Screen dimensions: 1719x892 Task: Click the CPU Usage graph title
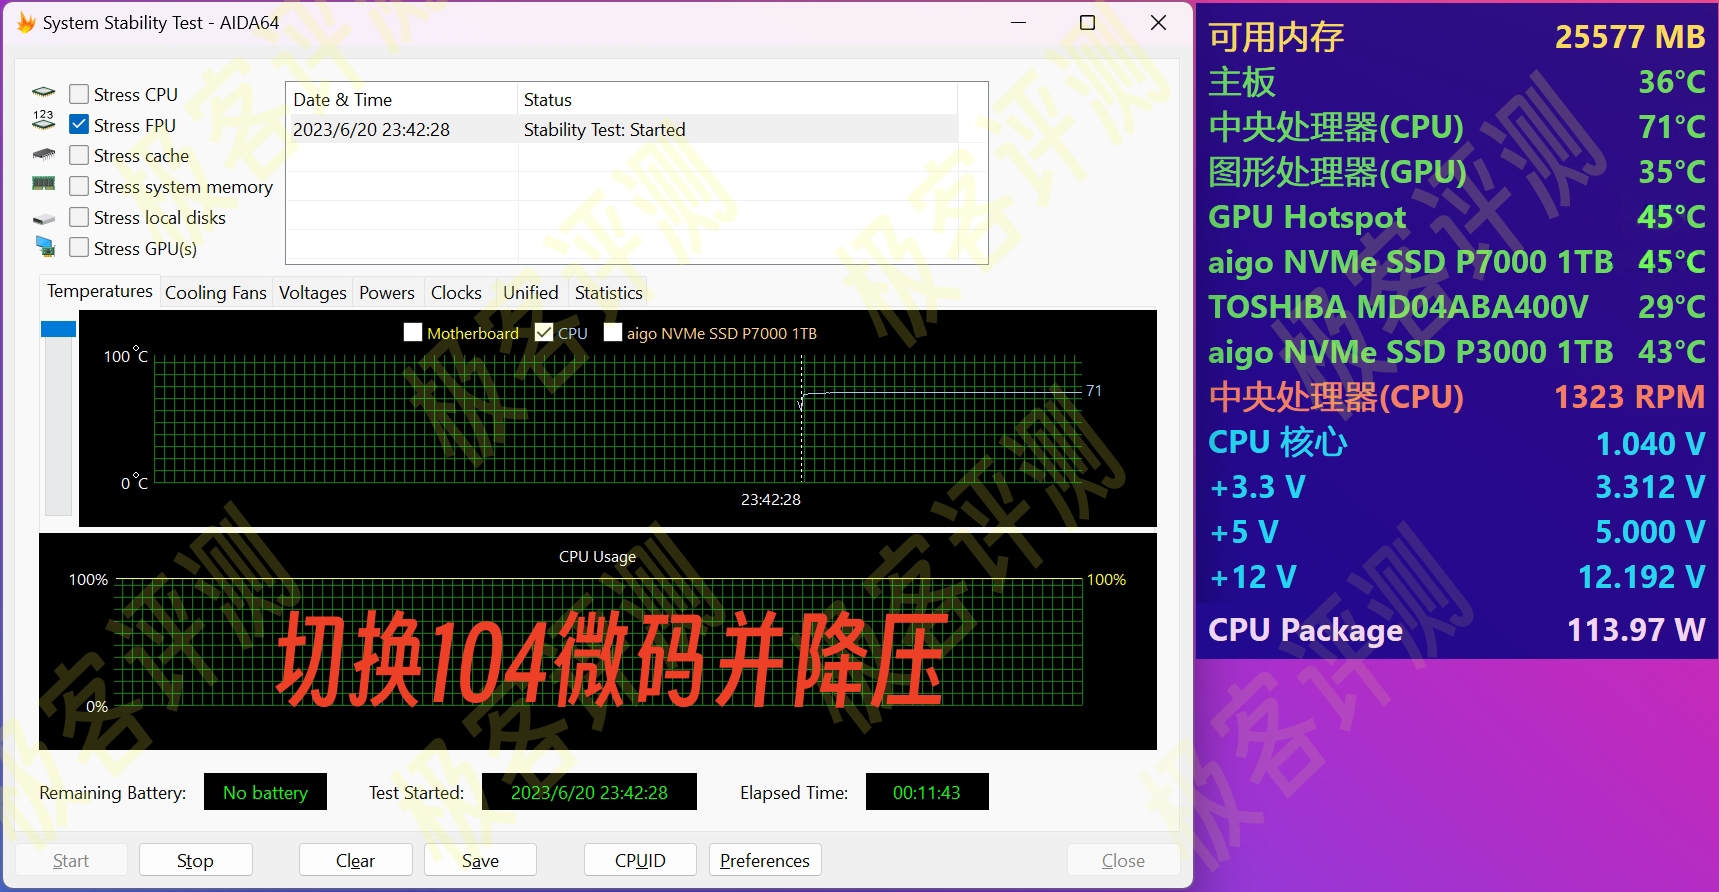tap(597, 556)
